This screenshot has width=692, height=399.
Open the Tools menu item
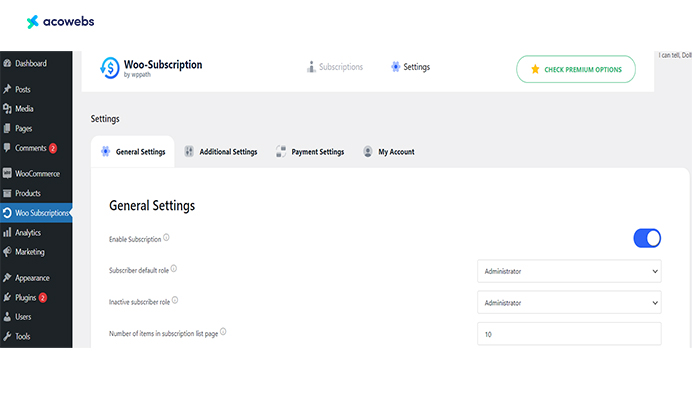pyautogui.click(x=36, y=336)
